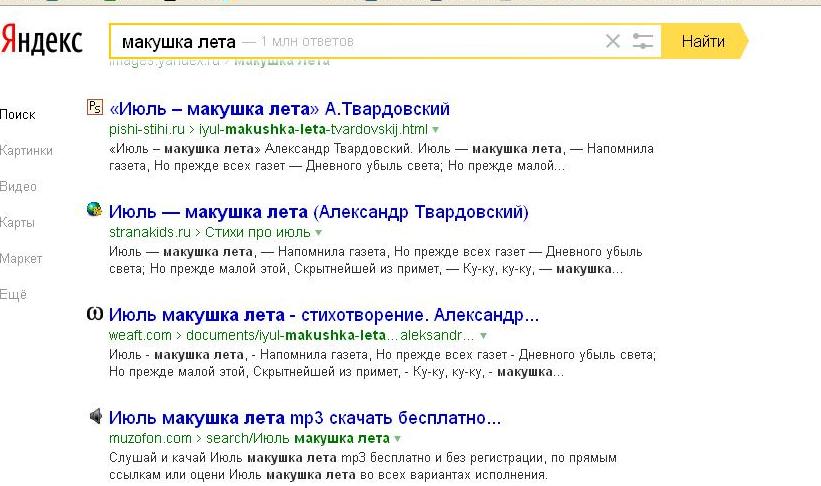The height and width of the screenshot is (486, 821).
Task: Click the weaft.com favicon icon
Action: [95, 314]
